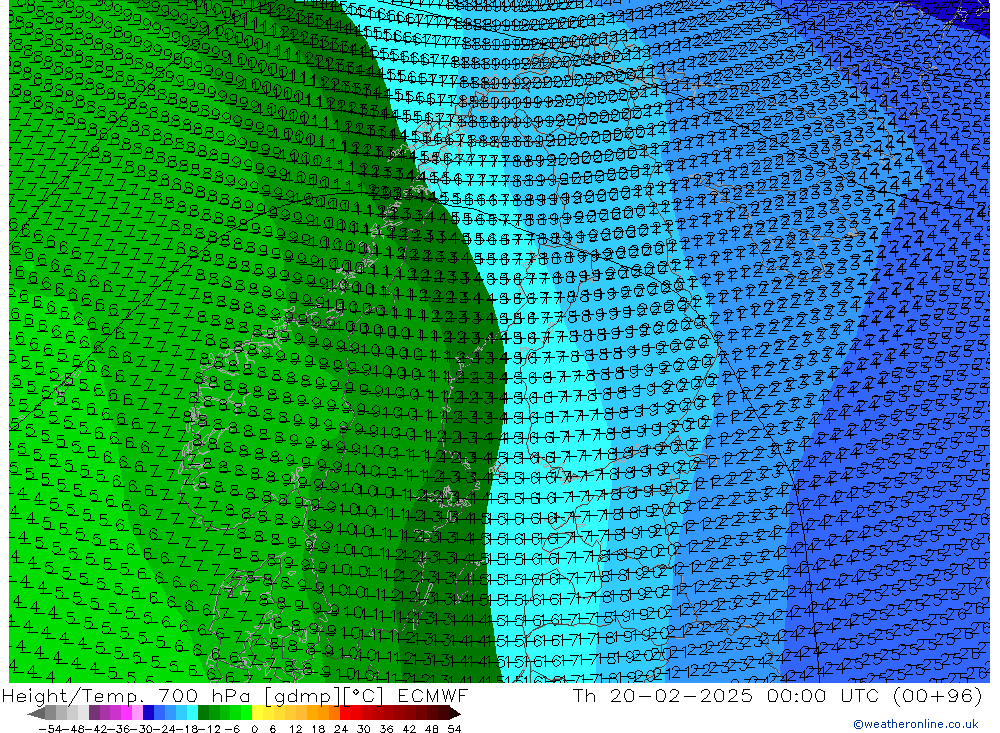Click the legend label minus 54
The image size is (1000, 733).
click(x=51, y=729)
